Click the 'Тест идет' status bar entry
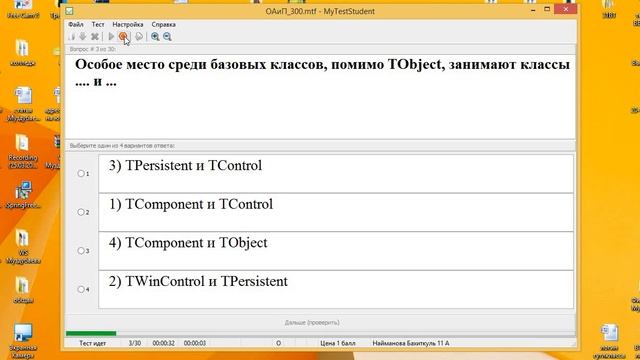 tap(92, 343)
